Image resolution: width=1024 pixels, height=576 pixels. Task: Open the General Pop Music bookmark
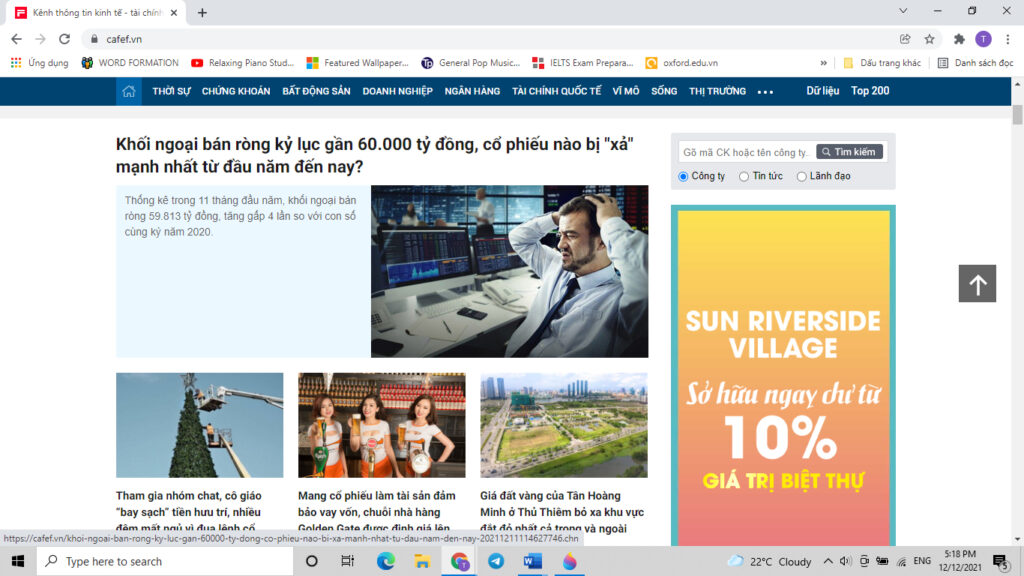471,63
